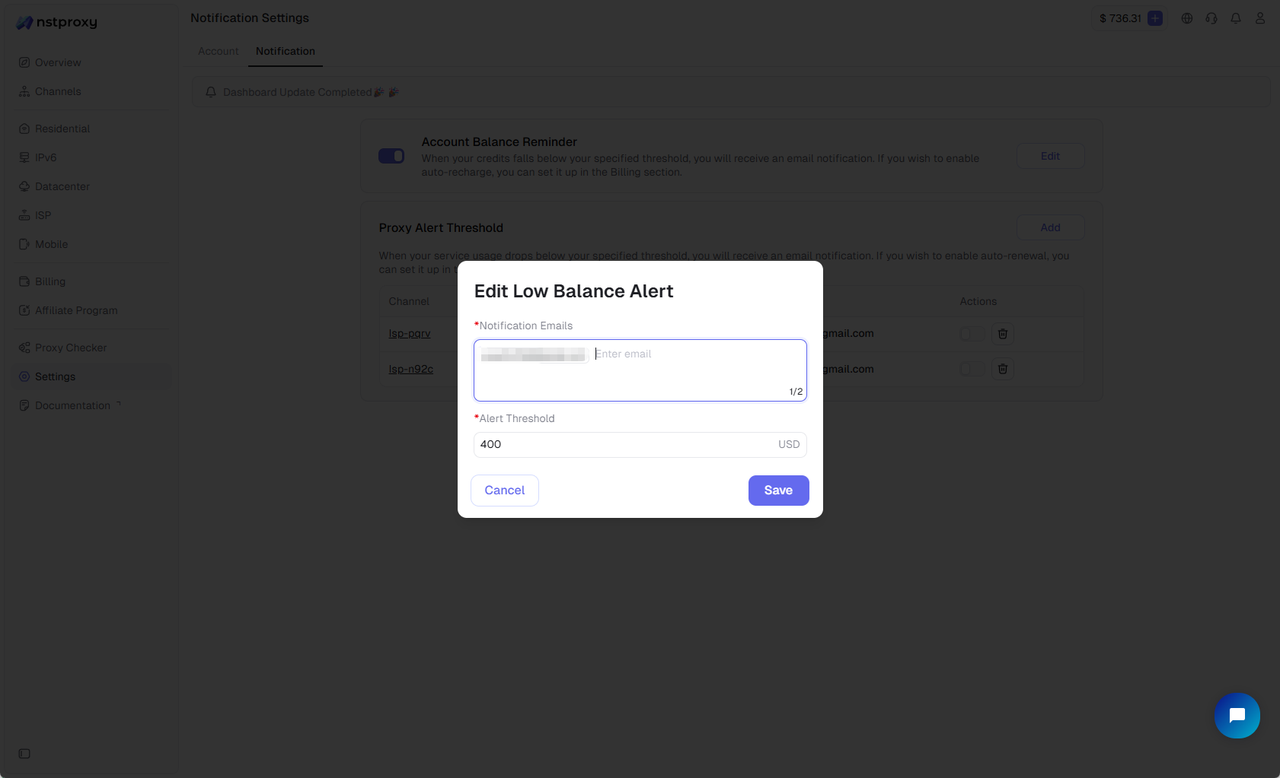Toggle Account Balance Reminder switch
Viewport: 1280px width, 778px height.
(x=391, y=156)
